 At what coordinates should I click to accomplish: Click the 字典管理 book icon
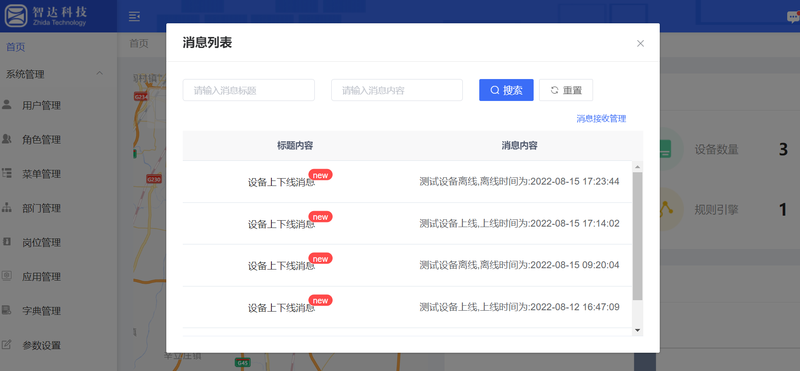coord(7,310)
